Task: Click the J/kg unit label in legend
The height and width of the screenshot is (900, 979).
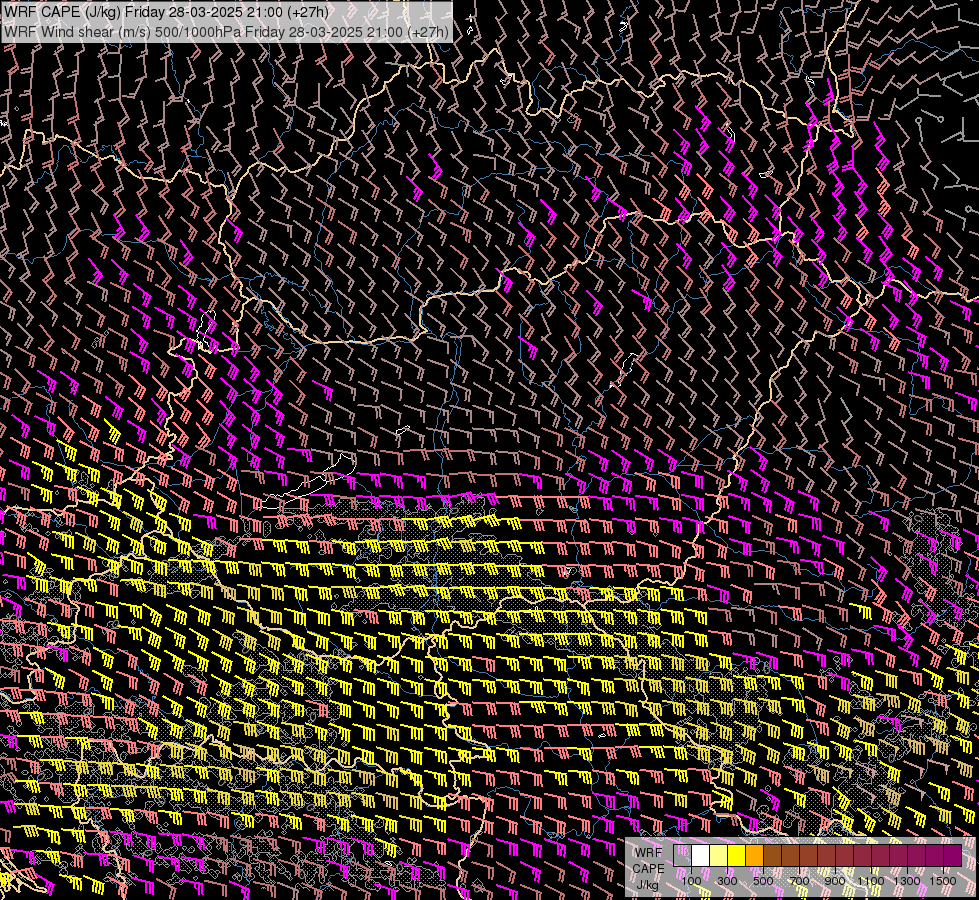Action: 647,885
